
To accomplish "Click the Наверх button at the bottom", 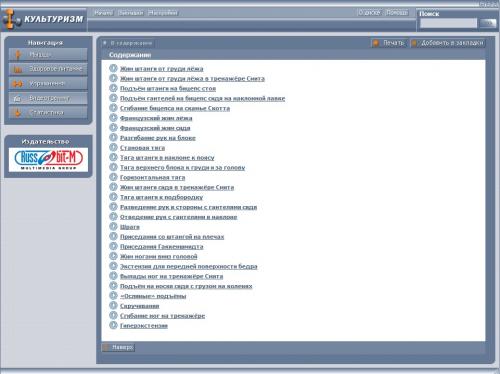I will 118,347.
